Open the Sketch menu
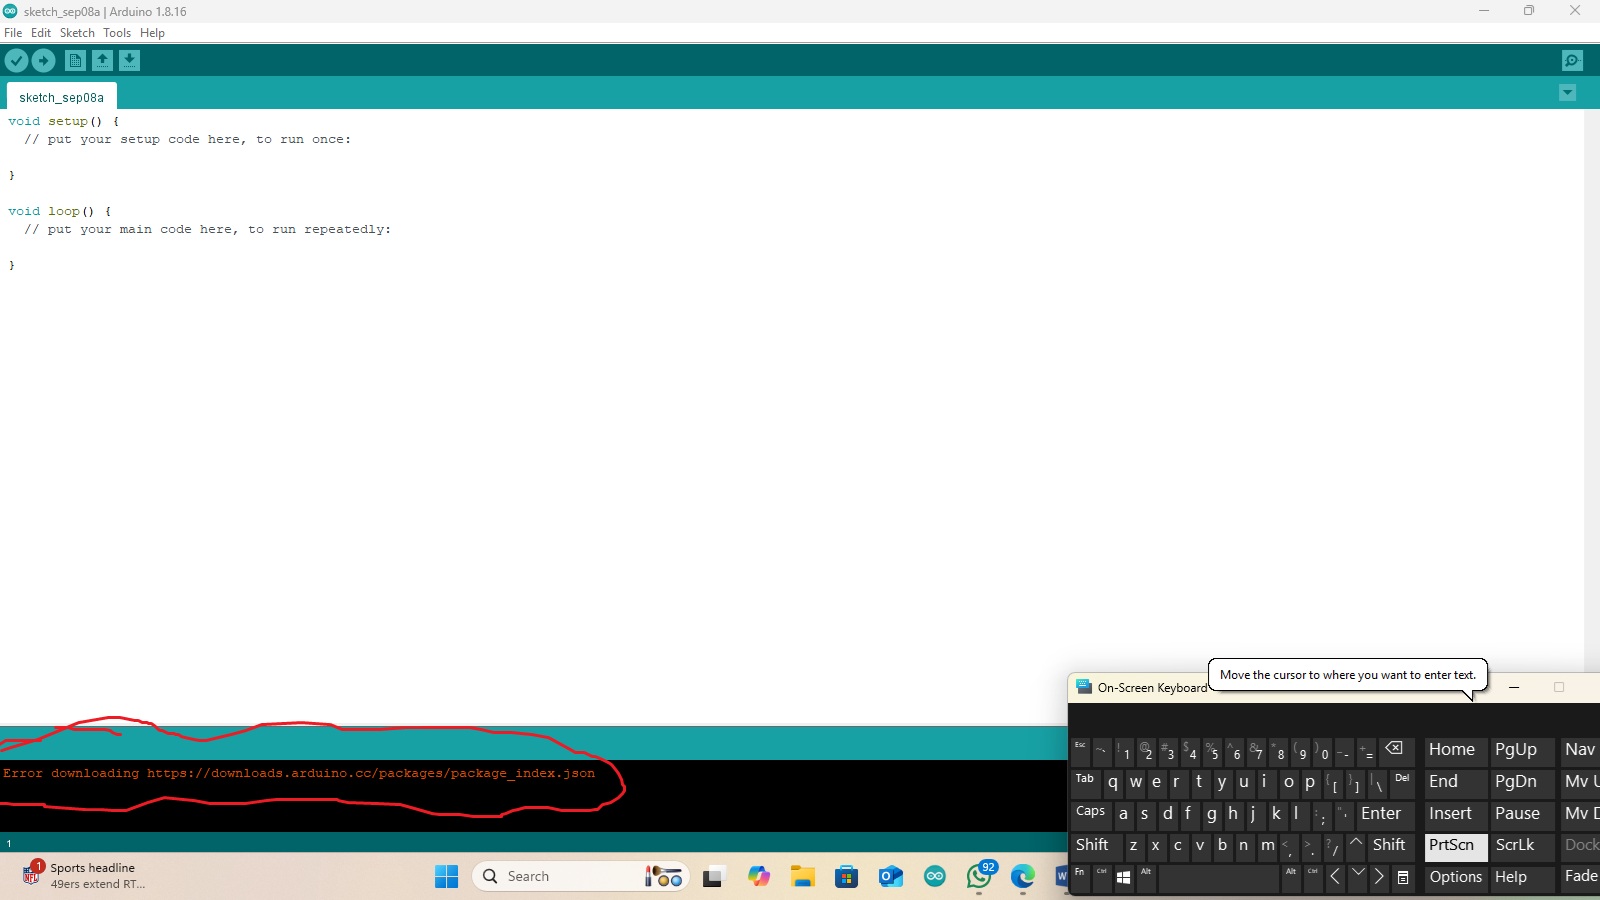The height and width of the screenshot is (900, 1600). (77, 33)
